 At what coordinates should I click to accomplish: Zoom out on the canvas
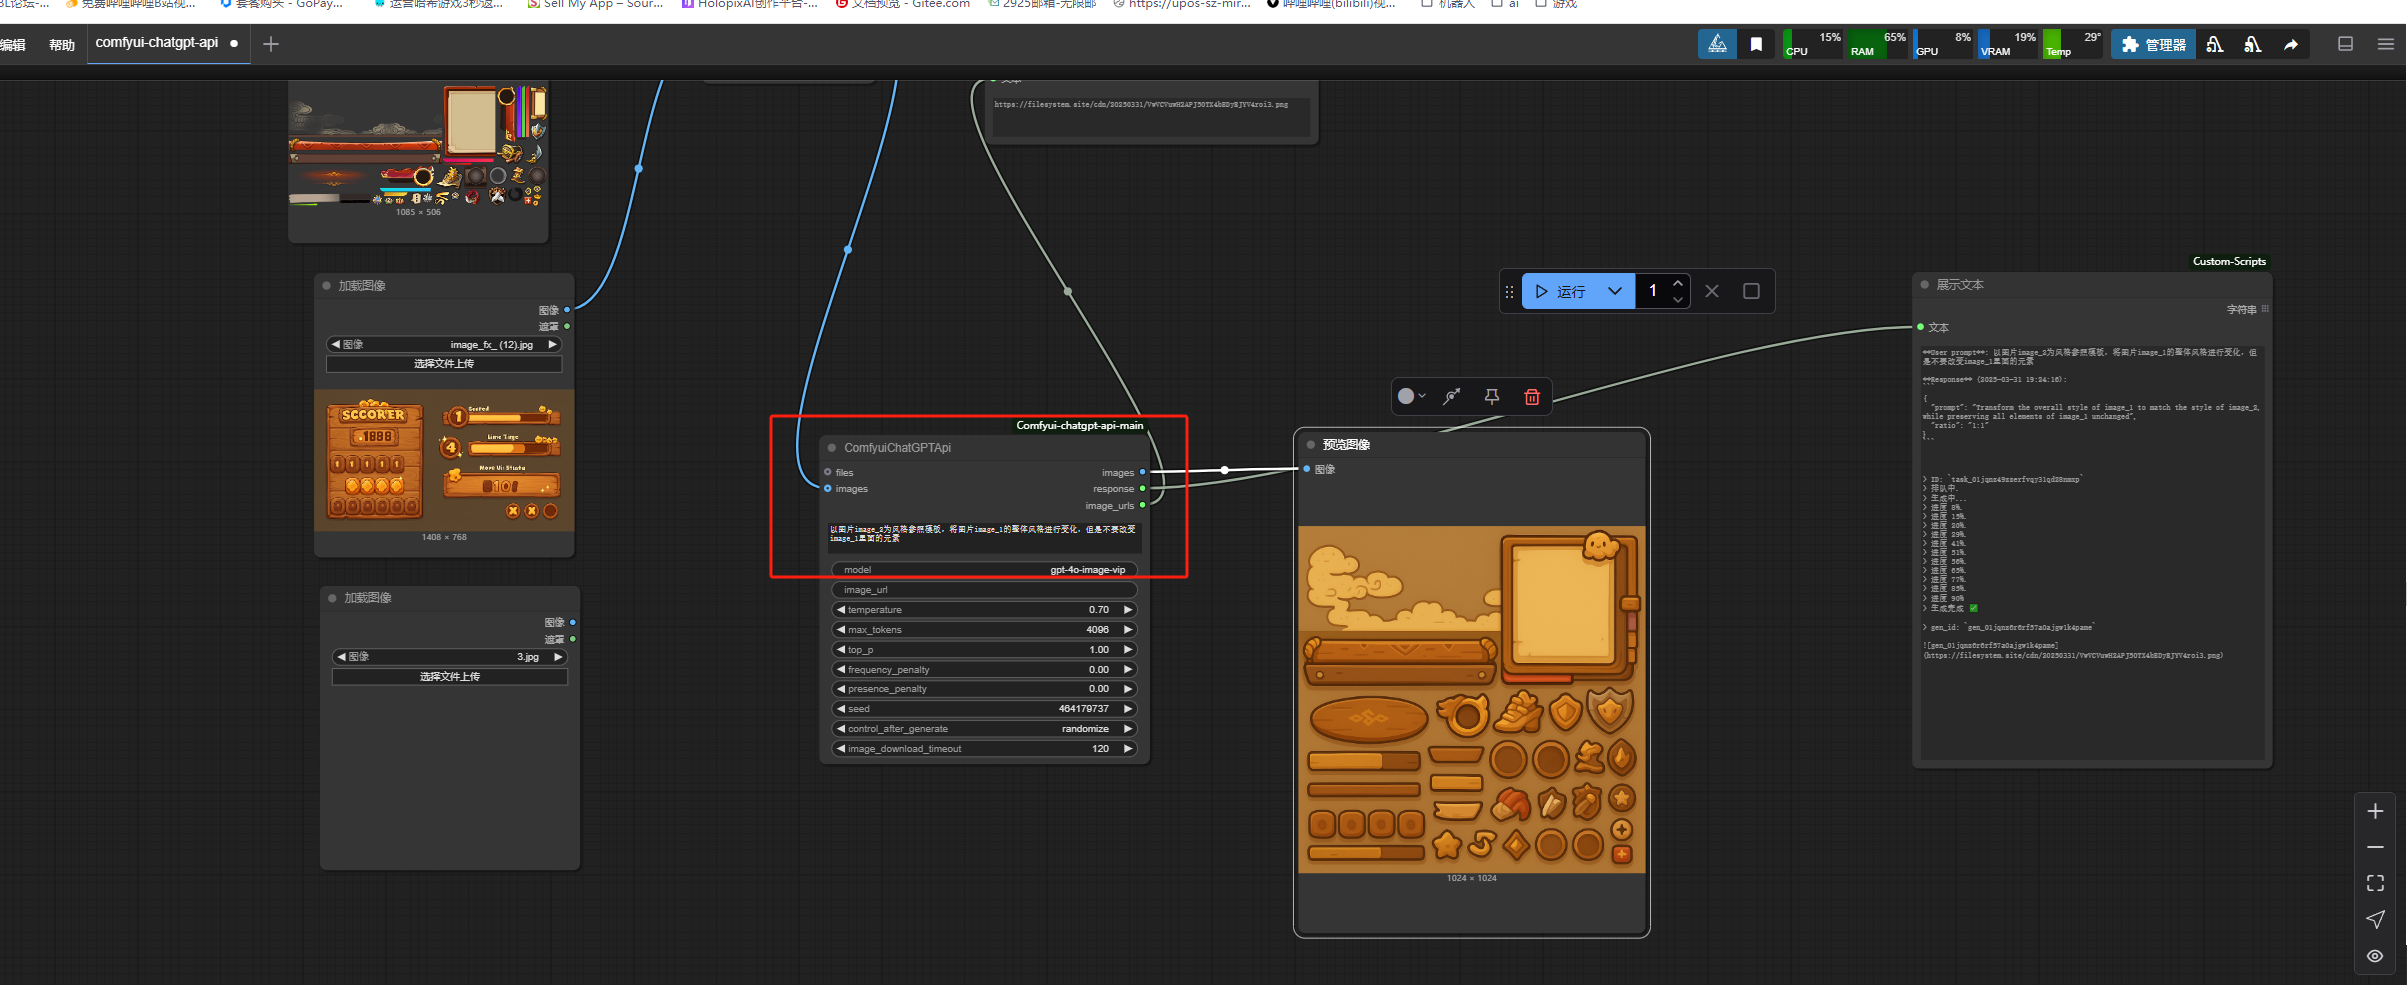point(2375,847)
